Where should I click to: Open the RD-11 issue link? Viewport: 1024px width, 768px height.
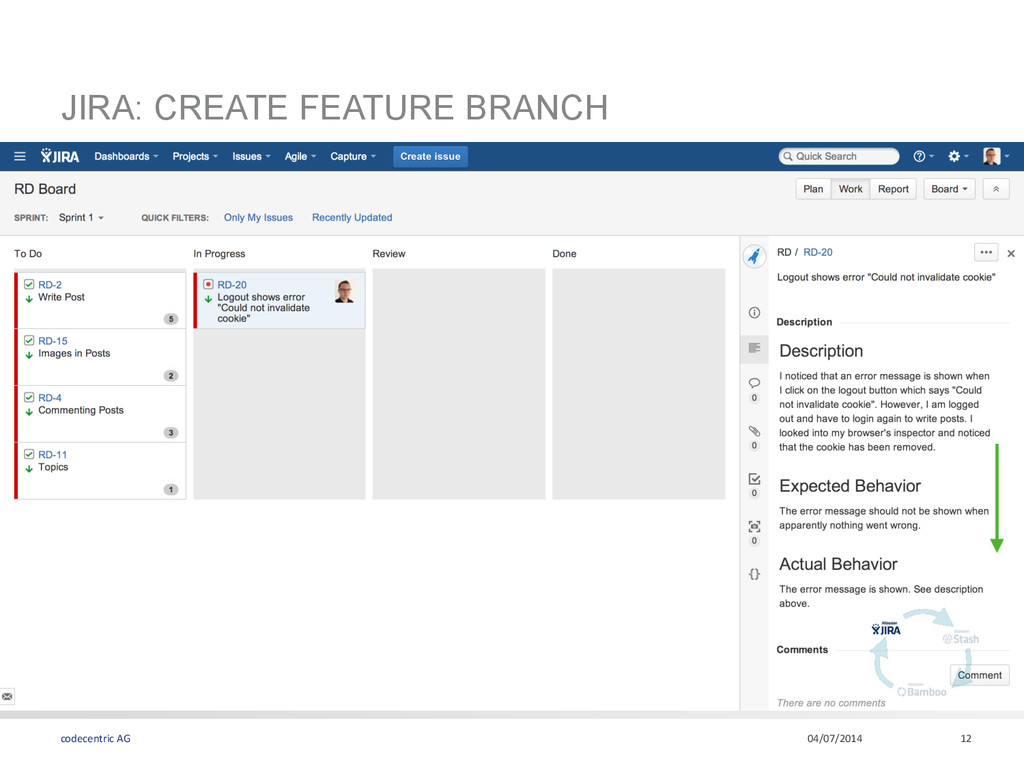pos(52,455)
